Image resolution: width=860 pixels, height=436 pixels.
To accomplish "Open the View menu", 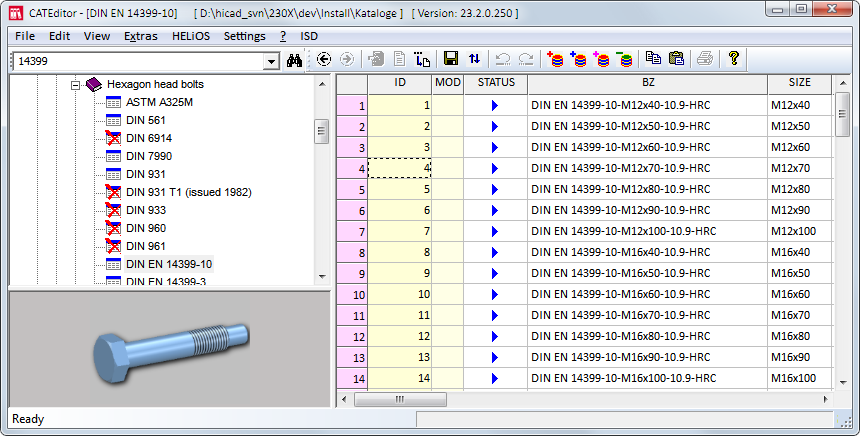I will [97, 36].
